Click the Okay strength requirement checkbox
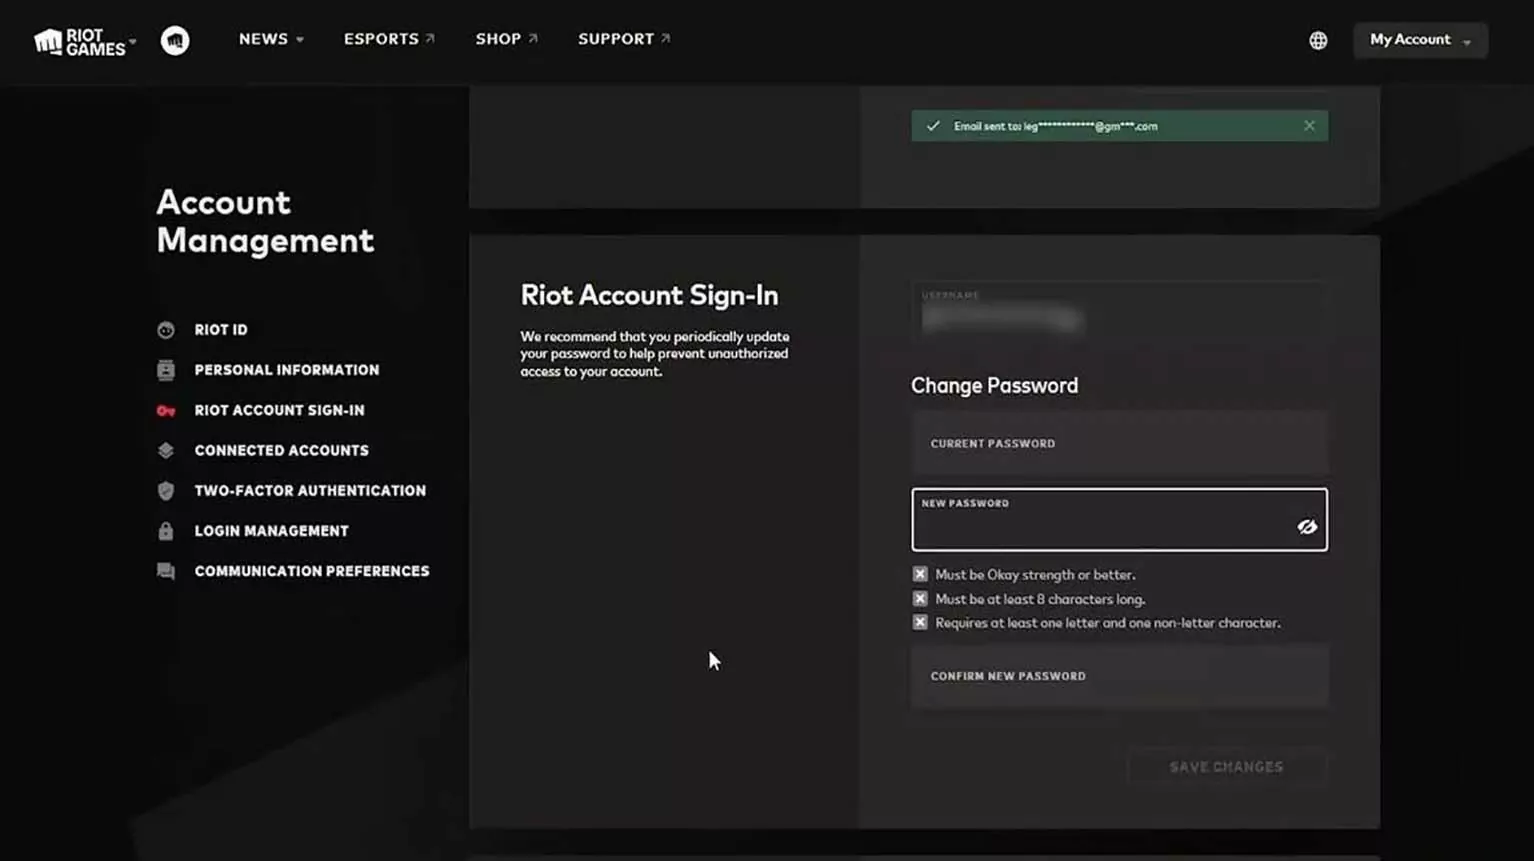 (920, 574)
